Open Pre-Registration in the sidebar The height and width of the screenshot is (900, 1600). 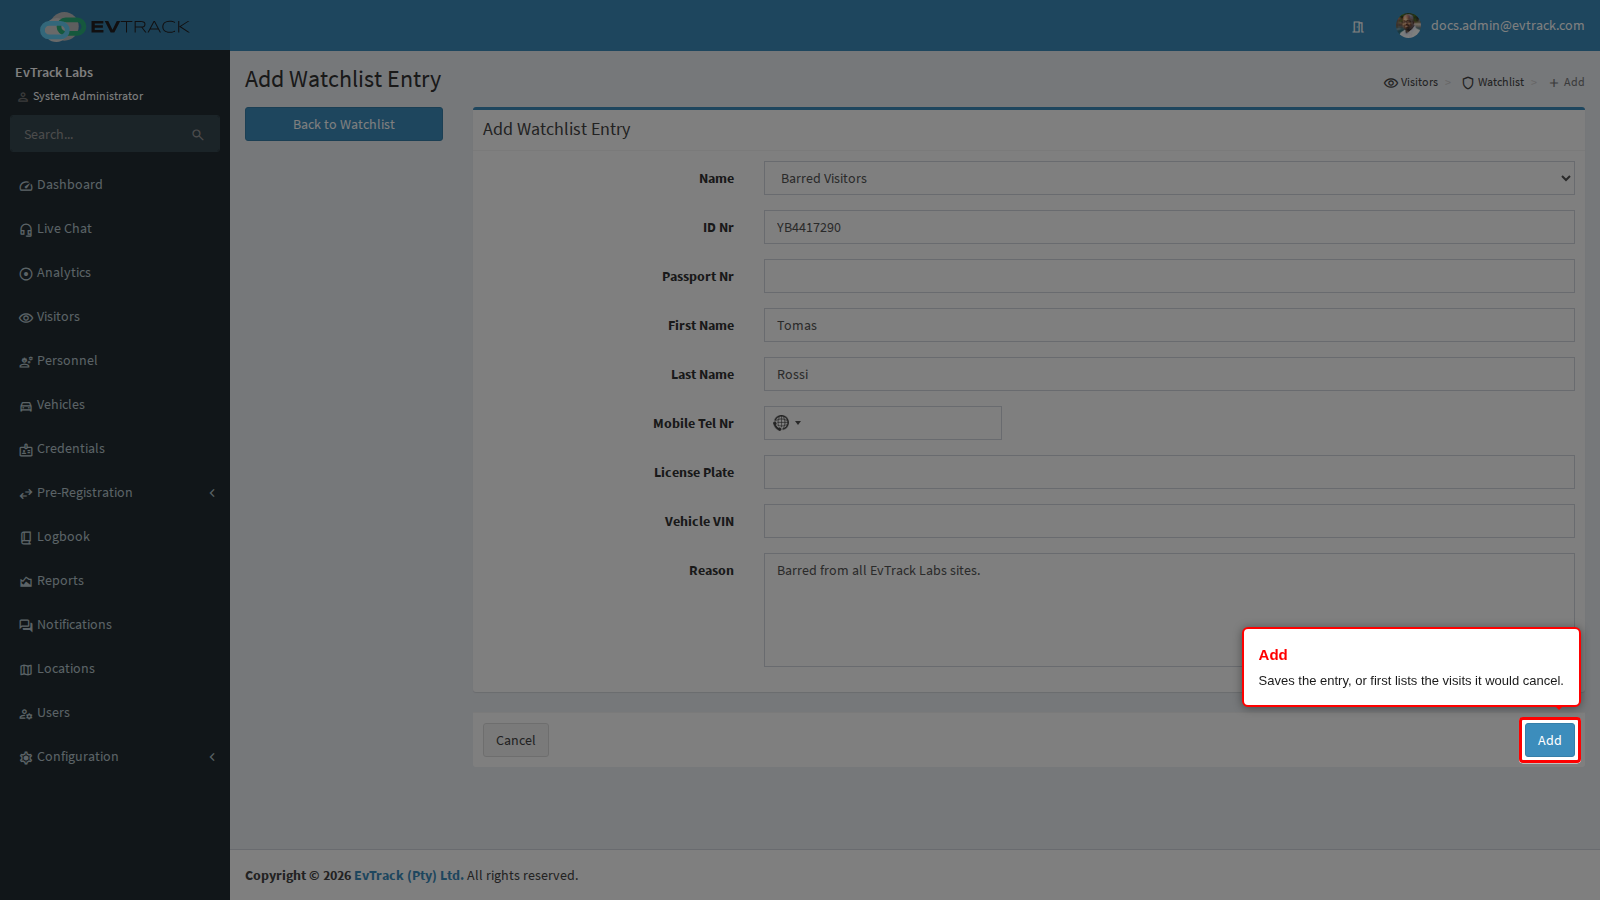[115, 493]
